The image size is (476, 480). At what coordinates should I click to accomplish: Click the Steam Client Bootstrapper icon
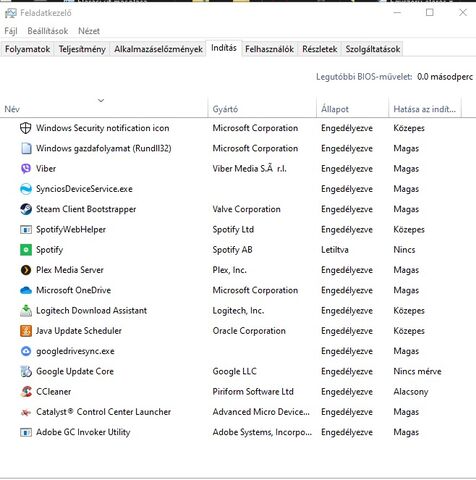26,209
